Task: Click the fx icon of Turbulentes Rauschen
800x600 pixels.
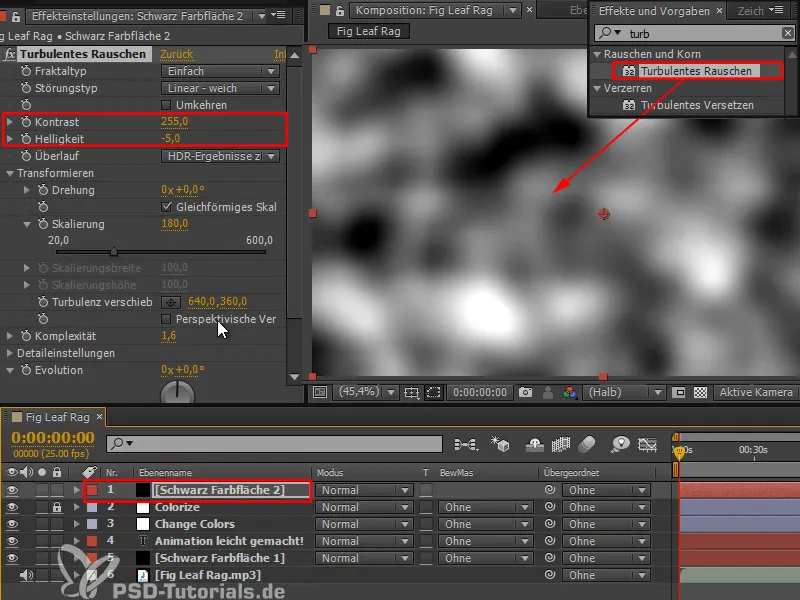Action: 9,54
